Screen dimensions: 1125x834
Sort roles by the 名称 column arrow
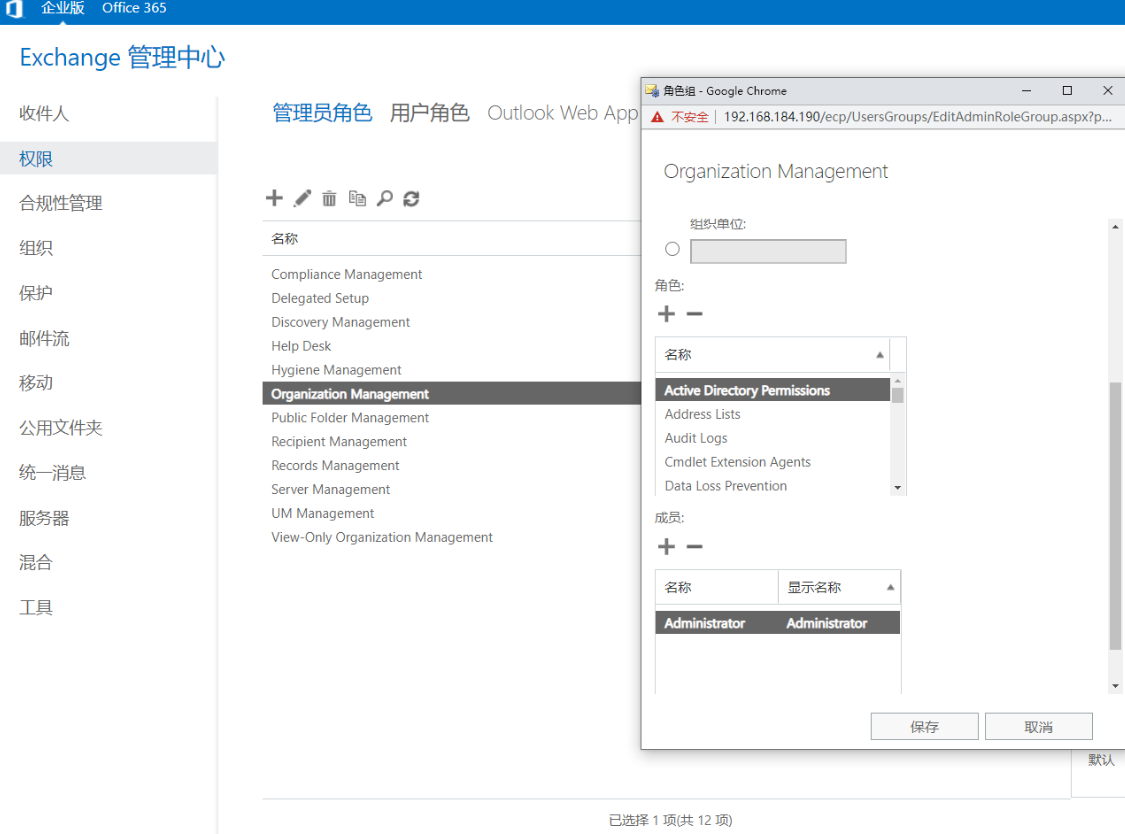pyautogui.click(x=880, y=355)
